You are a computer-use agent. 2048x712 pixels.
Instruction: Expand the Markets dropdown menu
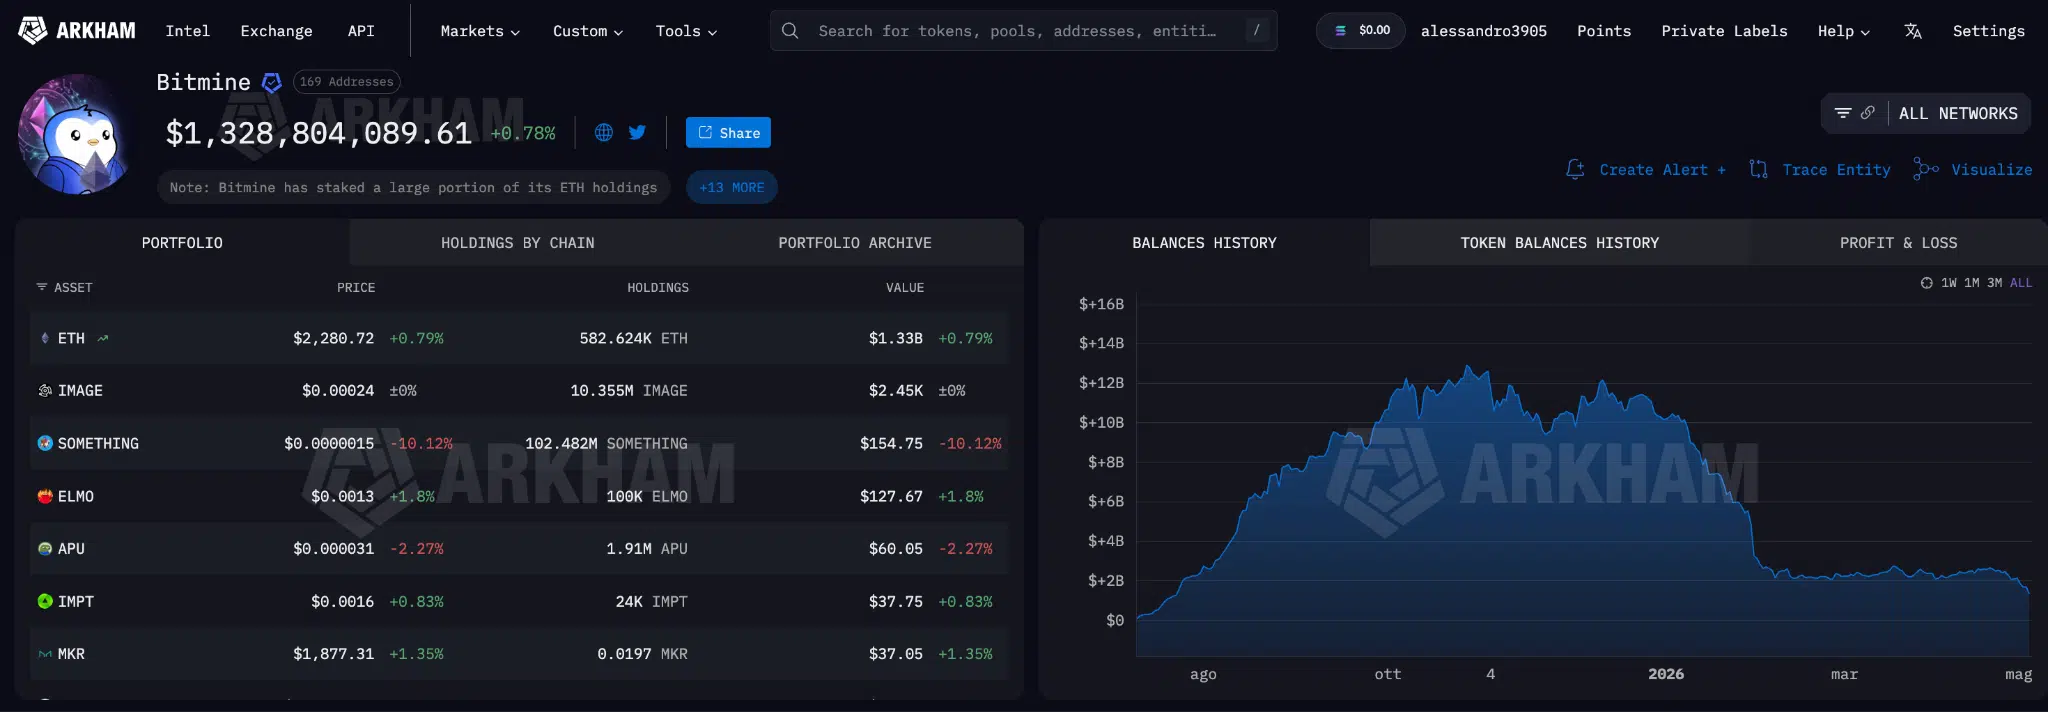click(480, 31)
